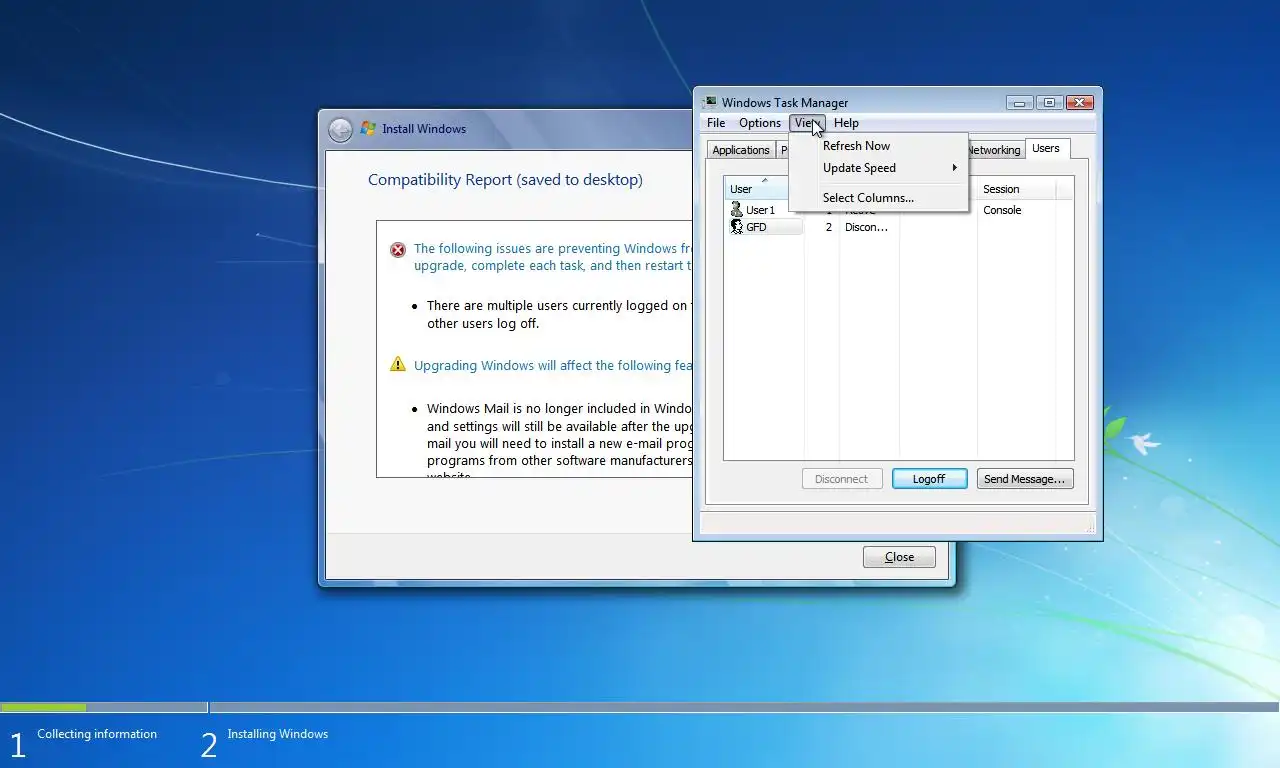Viewport: 1280px width, 768px height.
Task: Click the Discon... status cell
Action: [866, 227]
